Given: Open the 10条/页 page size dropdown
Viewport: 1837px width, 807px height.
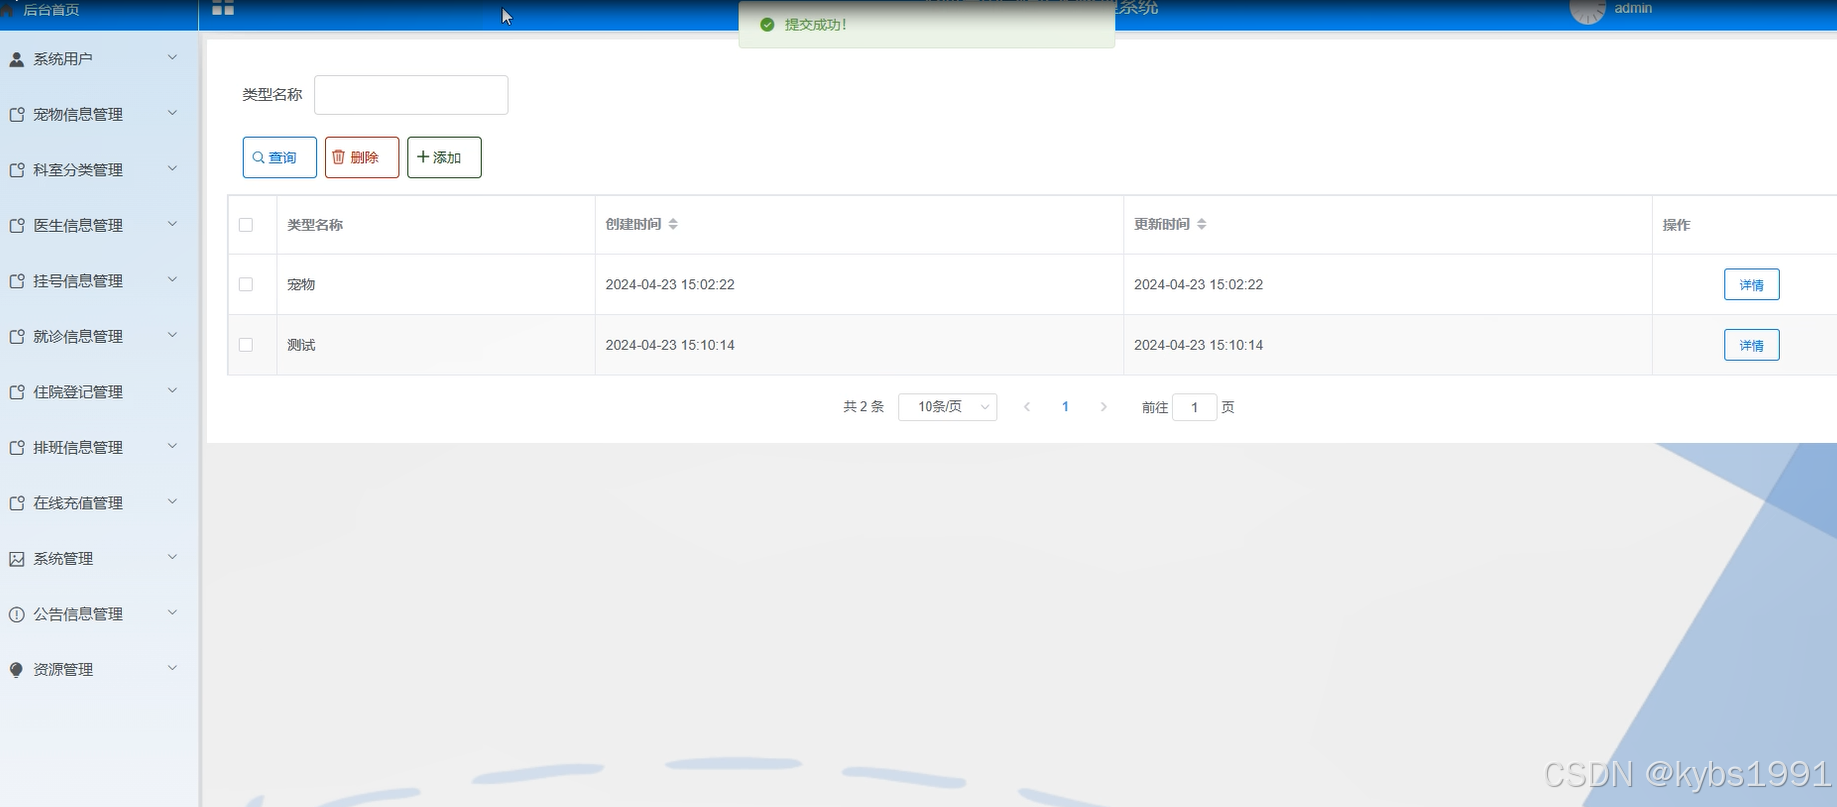Looking at the screenshot, I should [x=947, y=407].
